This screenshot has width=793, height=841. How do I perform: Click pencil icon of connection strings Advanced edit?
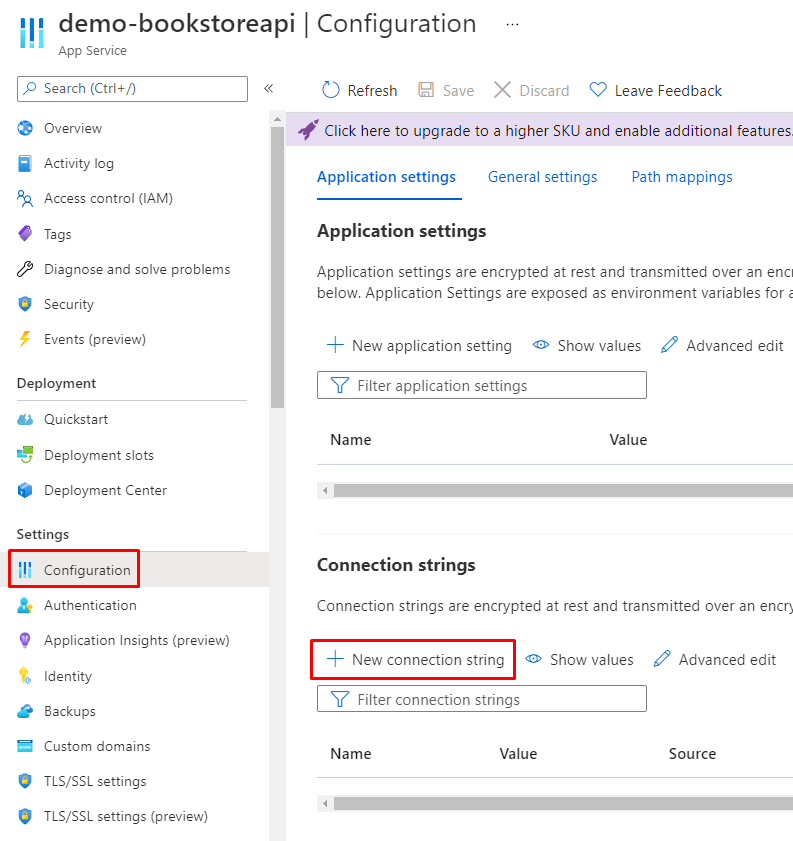click(x=662, y=658)
